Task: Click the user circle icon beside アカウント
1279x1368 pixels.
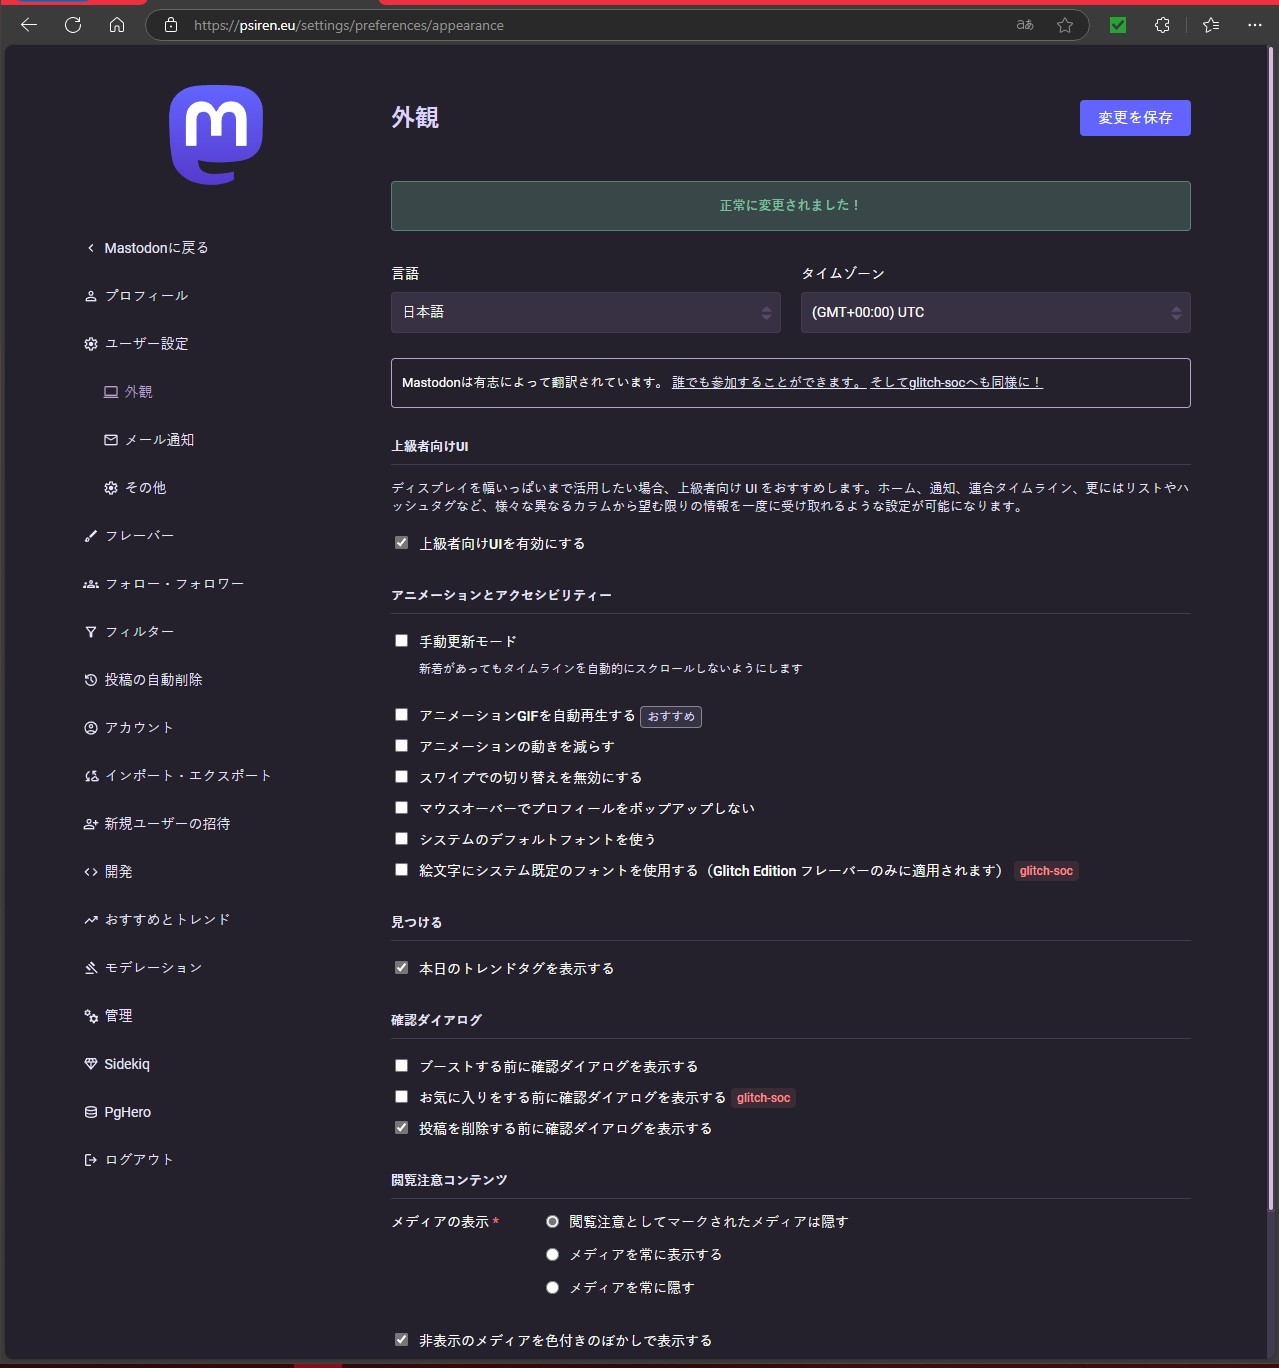Action: pyautogui.click(x=91, y=728)
